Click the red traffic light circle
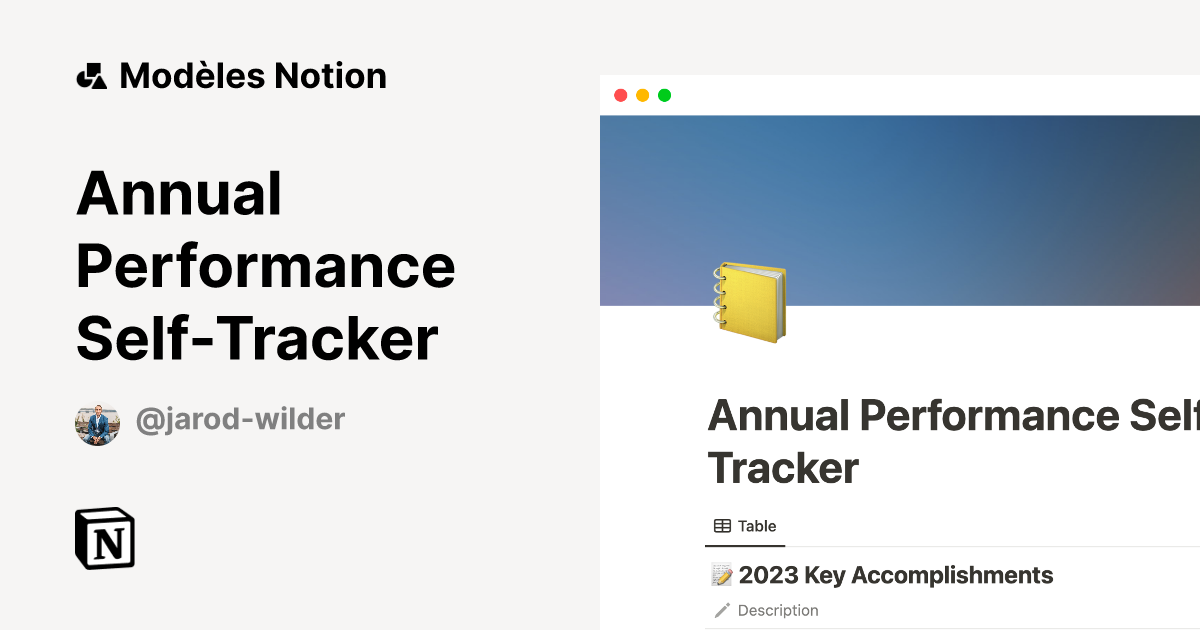This screenshot has width=1200, height=630. 621,95
